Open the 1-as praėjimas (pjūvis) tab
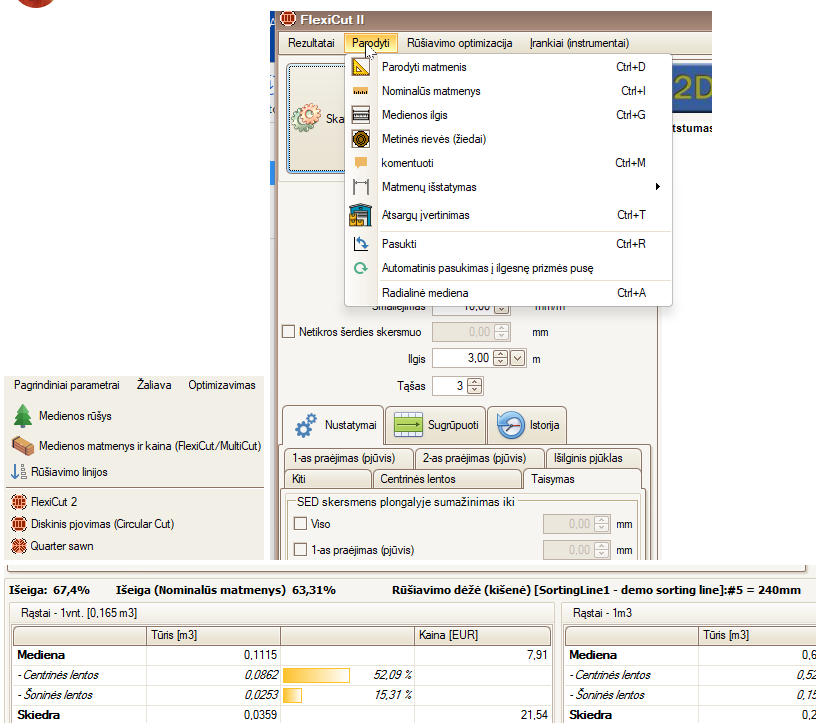This screenshot has height=725, width=821. [x=349, y=459]
